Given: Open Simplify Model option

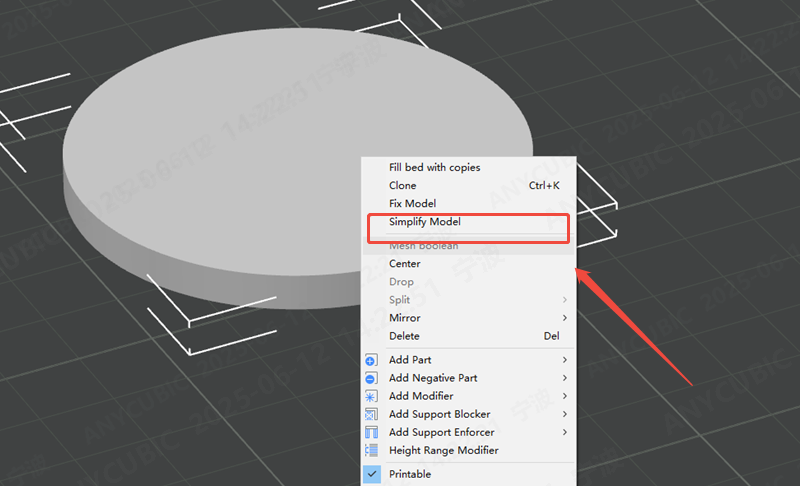Looking at the screenshot, I should tap(469, 222).
